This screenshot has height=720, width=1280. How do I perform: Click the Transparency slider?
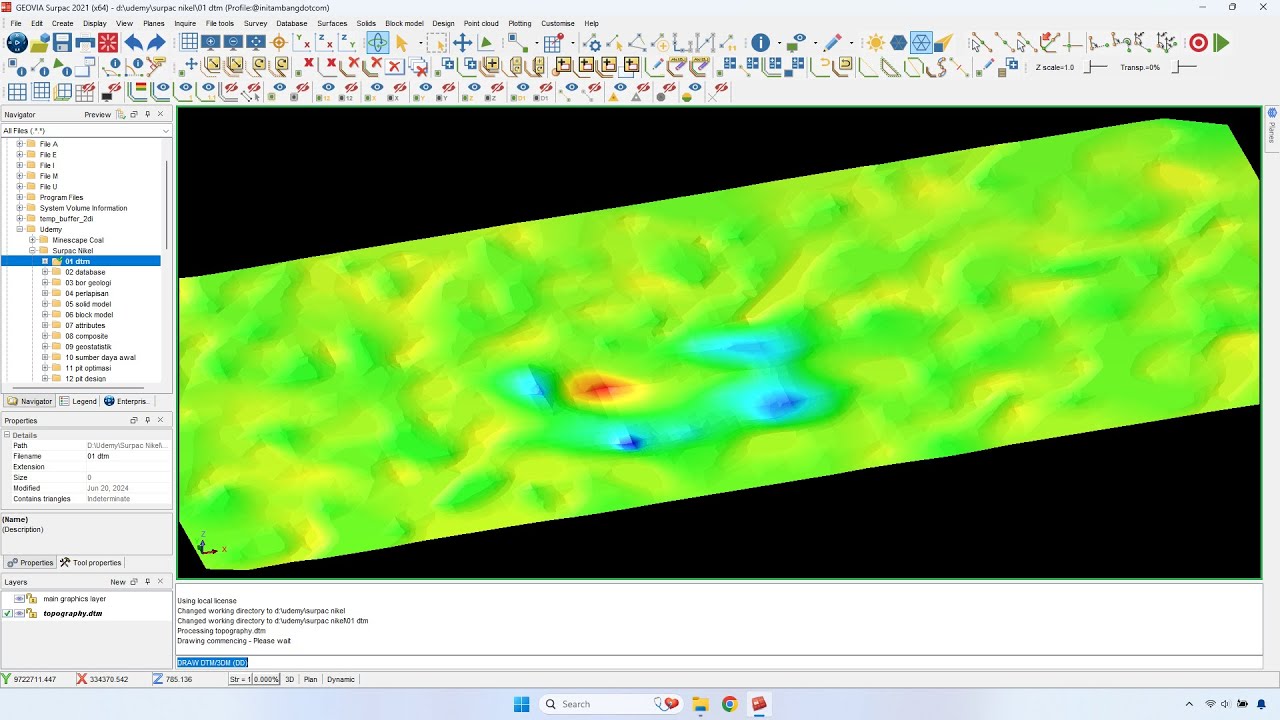[x=1184, y=67]
